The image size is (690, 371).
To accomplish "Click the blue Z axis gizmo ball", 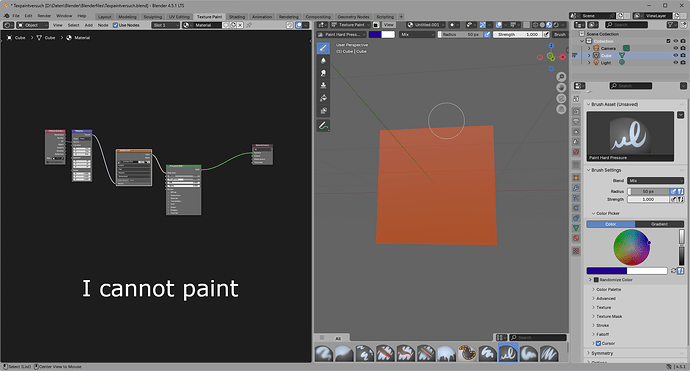I will (551, 46).
